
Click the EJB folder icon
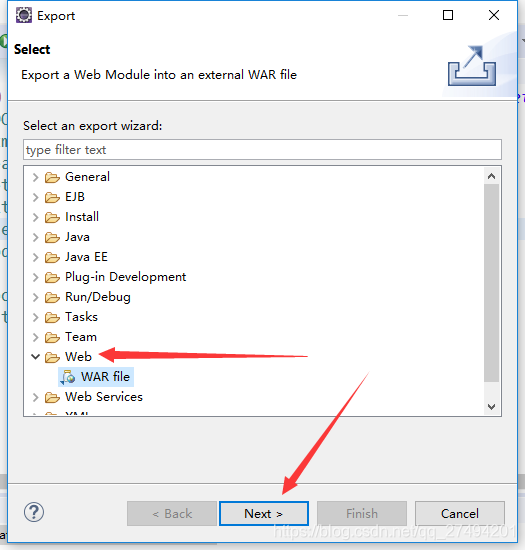point(52,197)
